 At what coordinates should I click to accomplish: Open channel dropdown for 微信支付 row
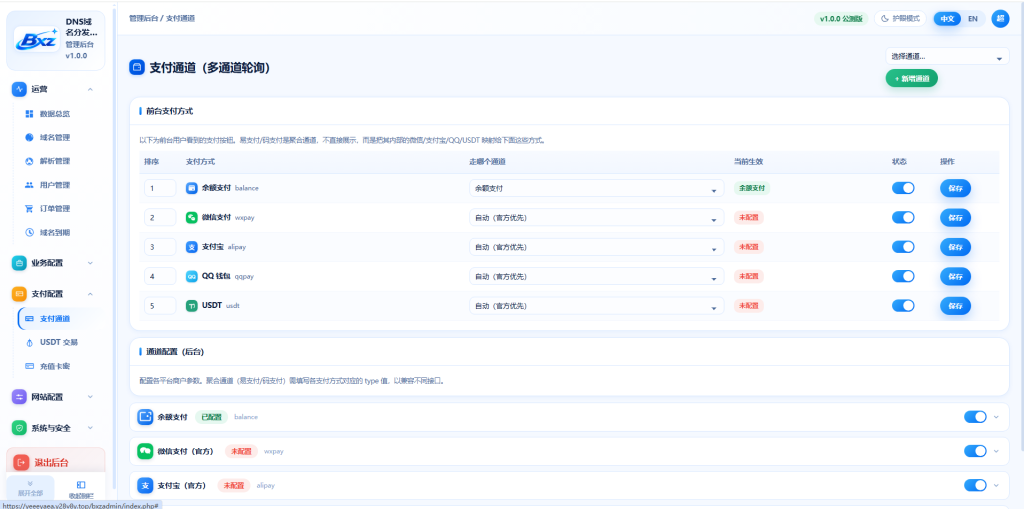click(596, 218)
